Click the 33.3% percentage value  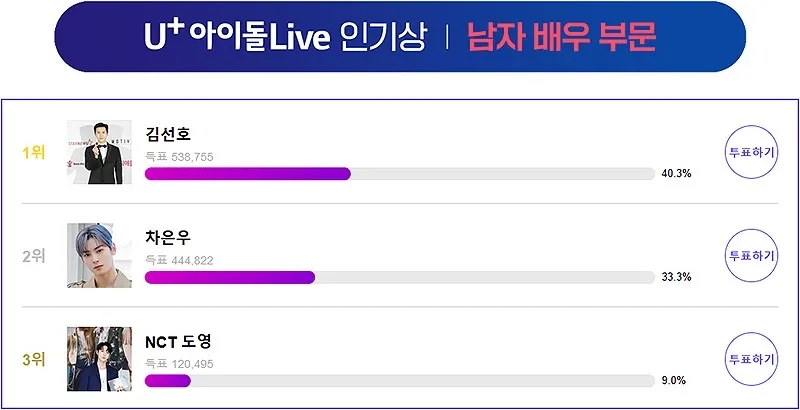[x=677, y=277]
